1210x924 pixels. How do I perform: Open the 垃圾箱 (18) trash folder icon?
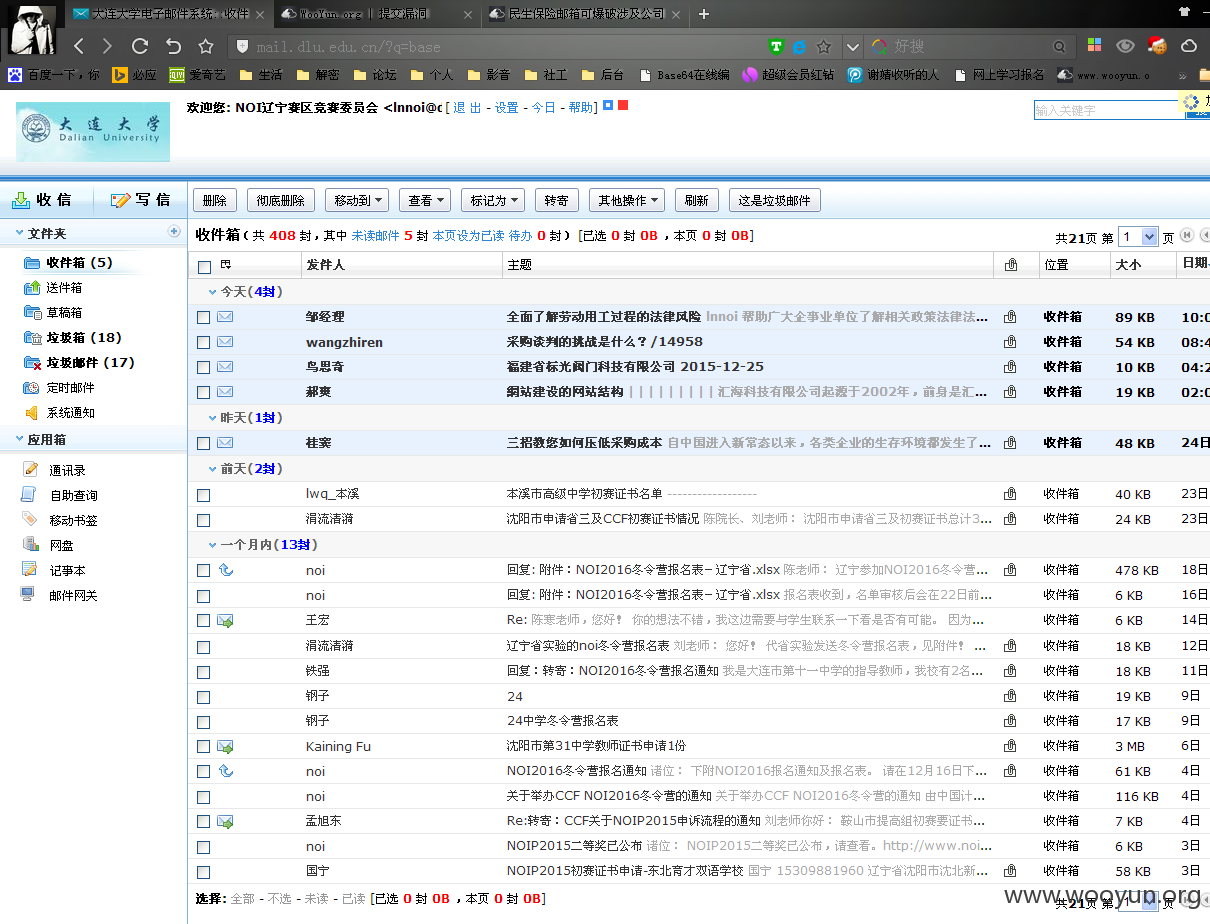[x=31, y=338]
